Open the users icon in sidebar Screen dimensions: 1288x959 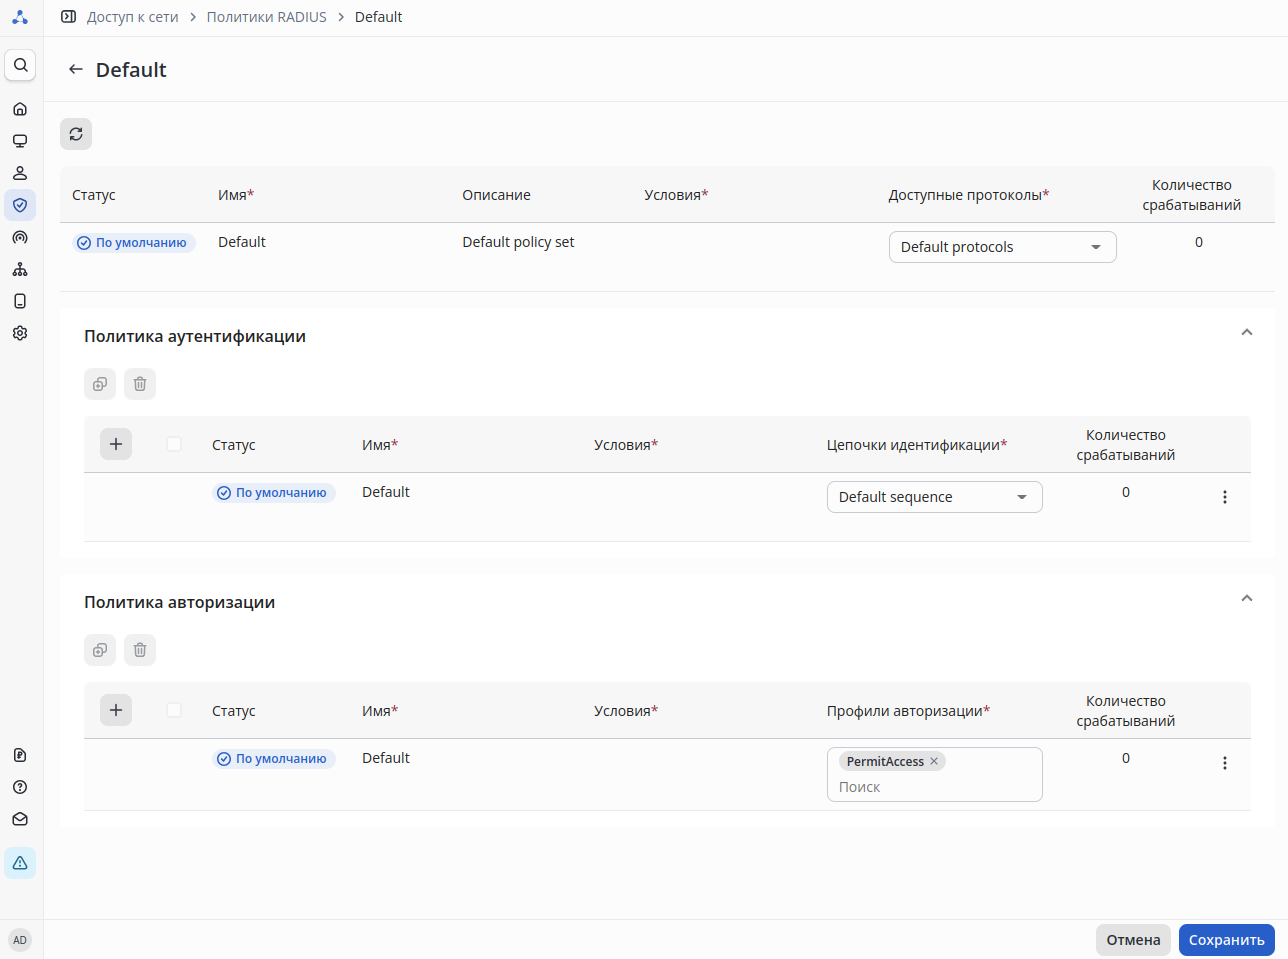click(x=20, y=173)
